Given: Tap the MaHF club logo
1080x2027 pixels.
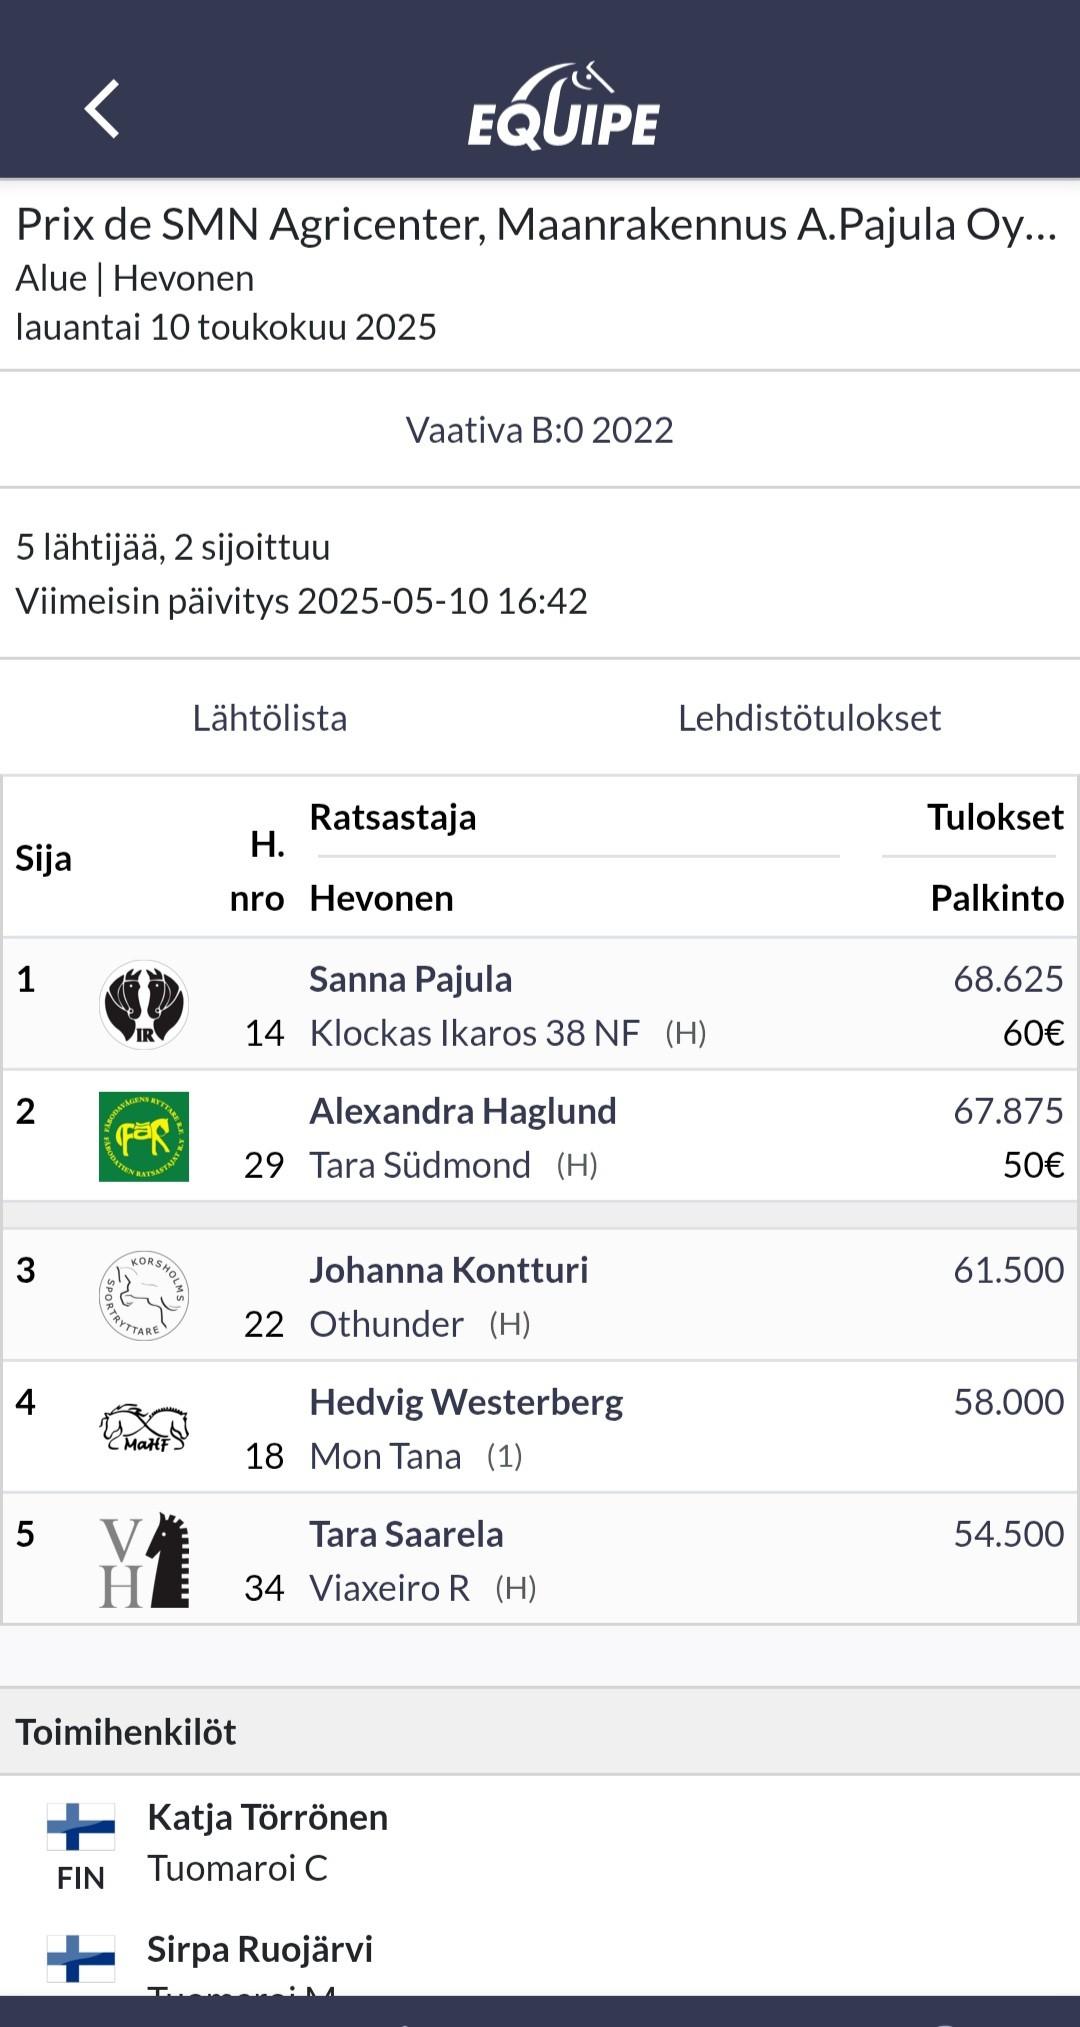Looking at the screenshot, I should (144, 1428).
